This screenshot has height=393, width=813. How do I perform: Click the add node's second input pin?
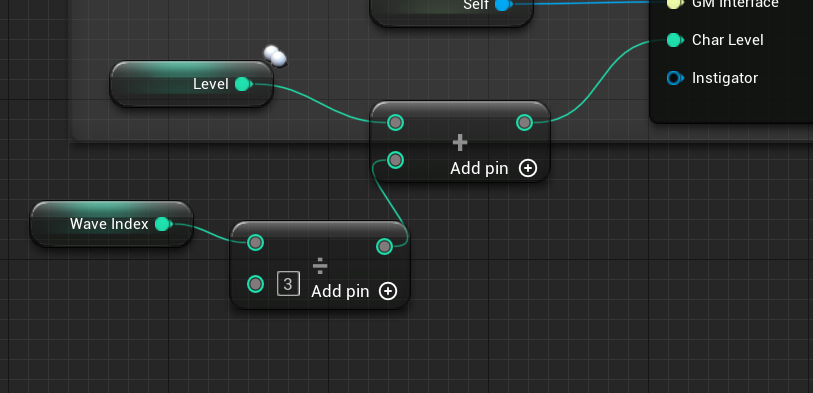point(396,160)
